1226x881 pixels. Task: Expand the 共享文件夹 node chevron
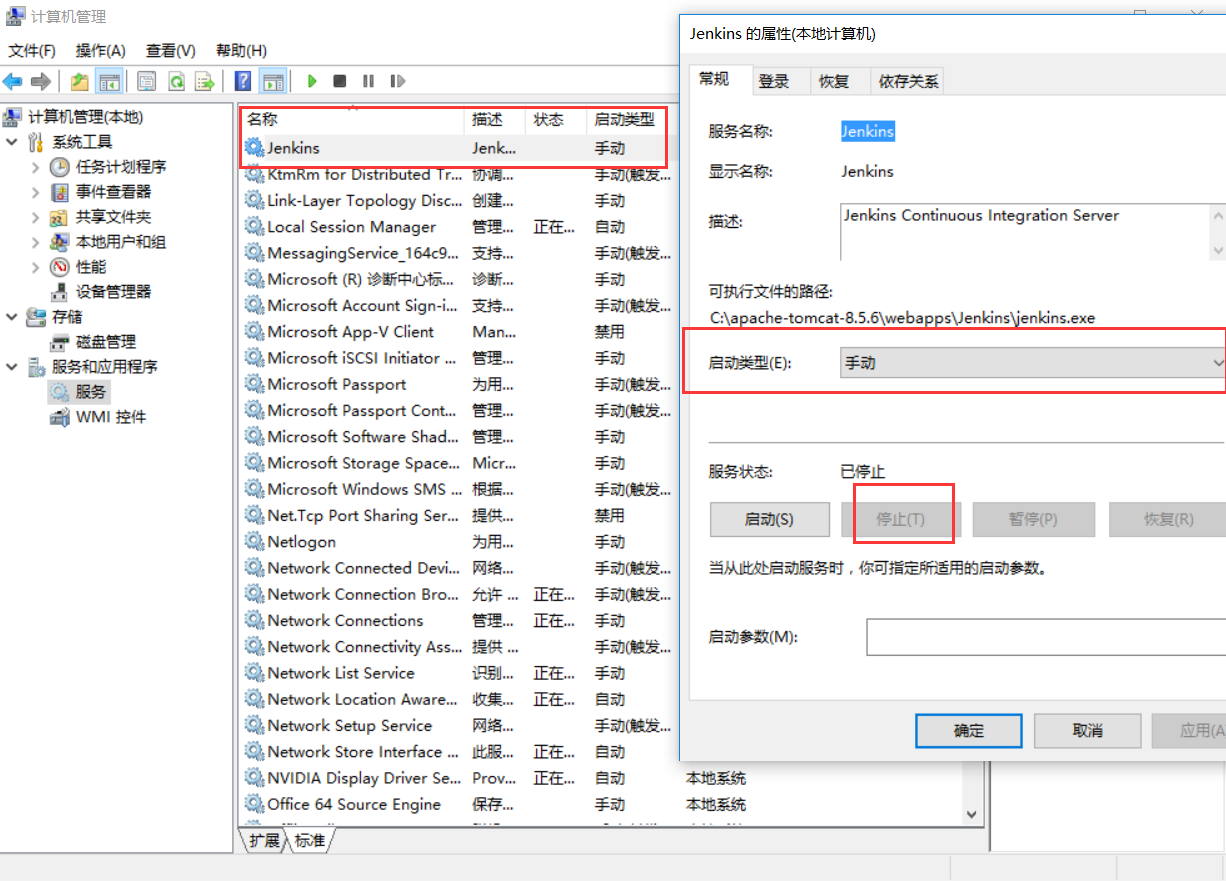coord(36,217)
